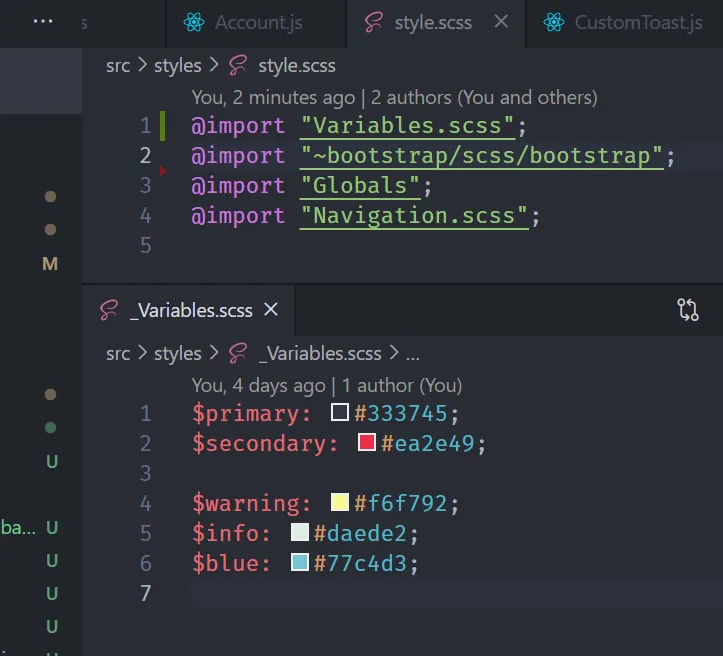Open the #ea2e49 secondary color swatch
Viewport: 723px width, 656px height.
click(366, 442)
